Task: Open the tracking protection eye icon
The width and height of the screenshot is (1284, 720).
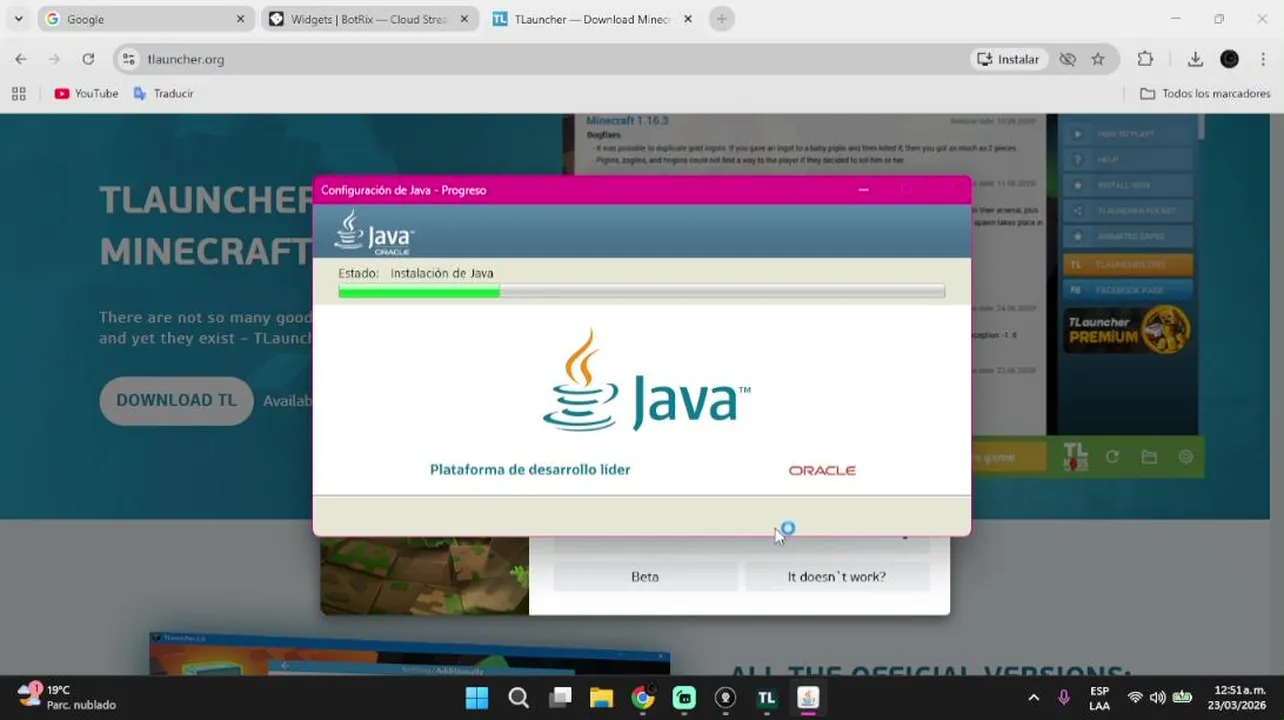Action: tap(1067, 59)
